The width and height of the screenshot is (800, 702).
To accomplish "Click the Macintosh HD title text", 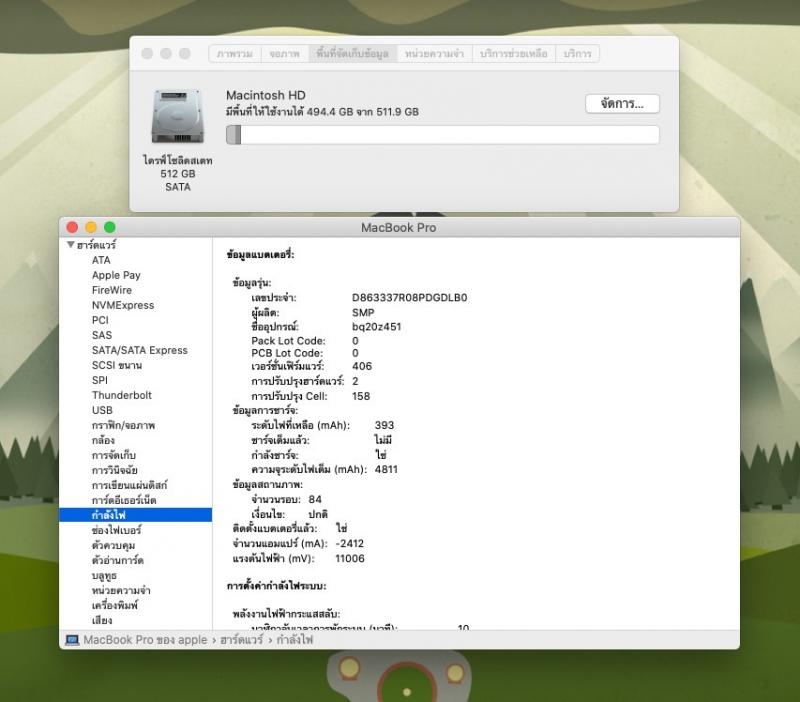I will coord(266,95).
